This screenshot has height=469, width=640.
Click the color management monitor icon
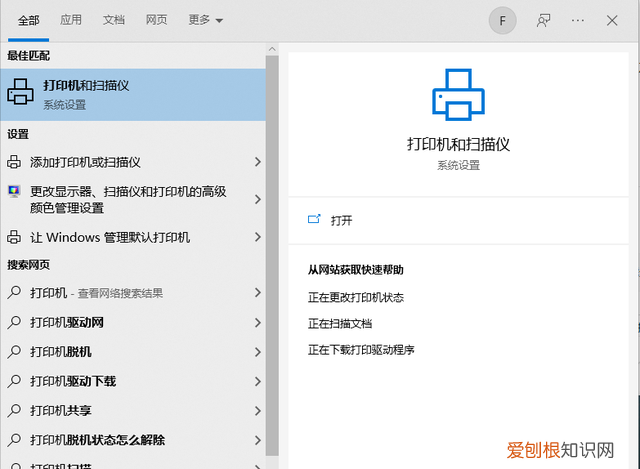pos(14,191)
